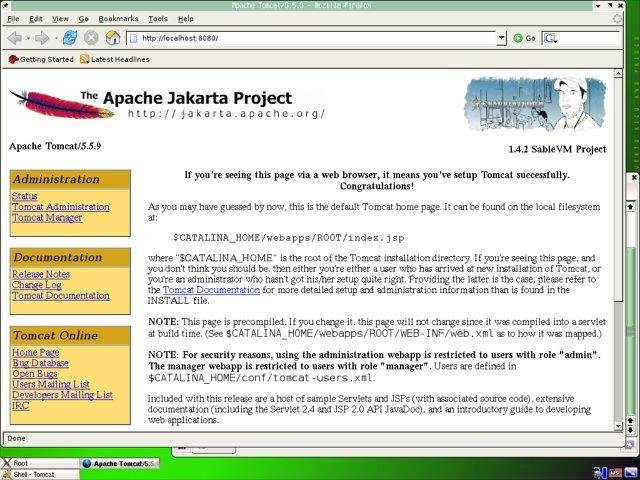Image resolution: width=640 pixels, height=480 pixels.
Task: Open the Developers Mailing List link
Action: (62, 395)
